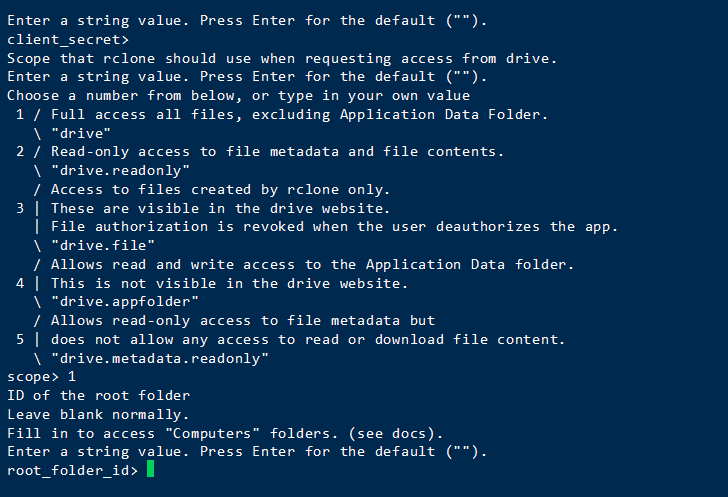Click "Choose a number from below" line
728x497 pixels.
pyautogui.click(x=238, y=95)
